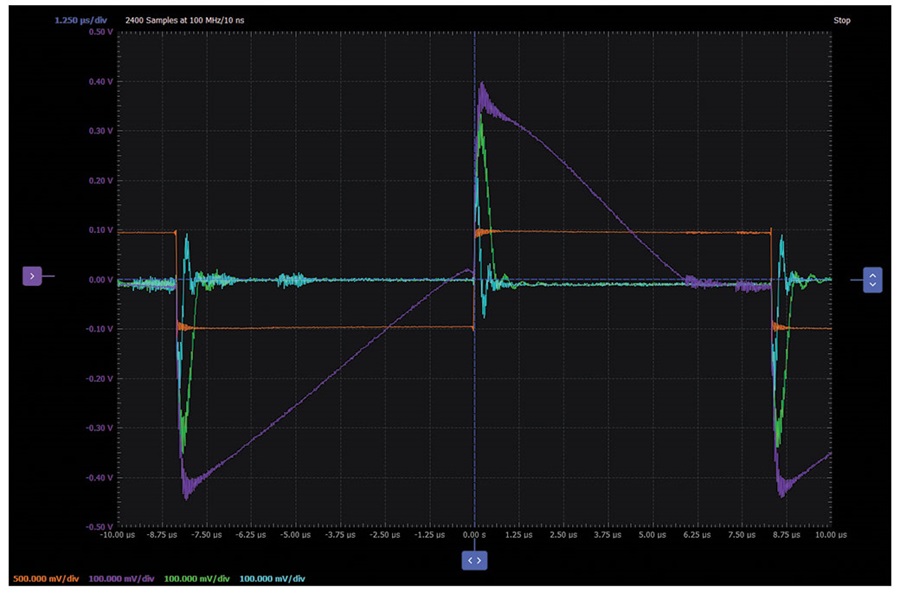Click the 5.00 µs time axis label

click(653, 534)
